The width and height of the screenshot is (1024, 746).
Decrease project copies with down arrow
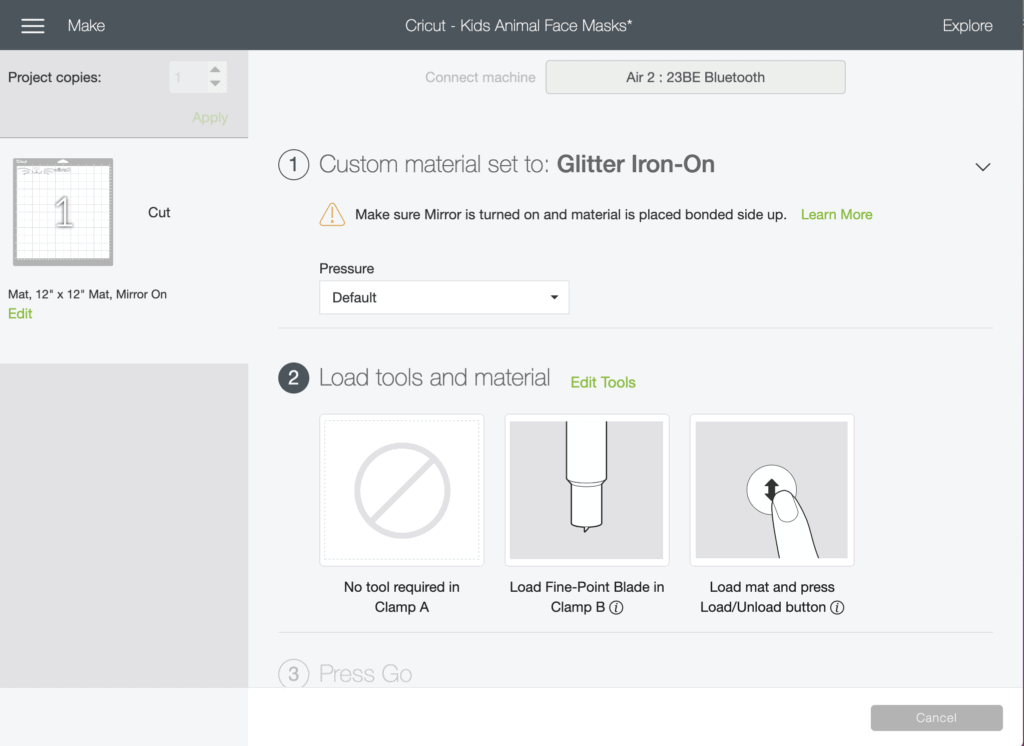[215, 84]
